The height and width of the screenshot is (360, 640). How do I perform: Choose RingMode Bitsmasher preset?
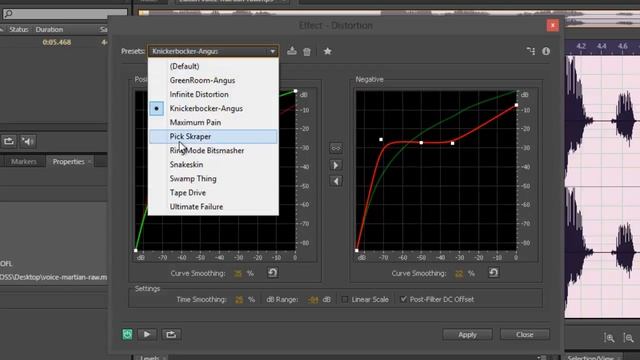coord(213,151)
